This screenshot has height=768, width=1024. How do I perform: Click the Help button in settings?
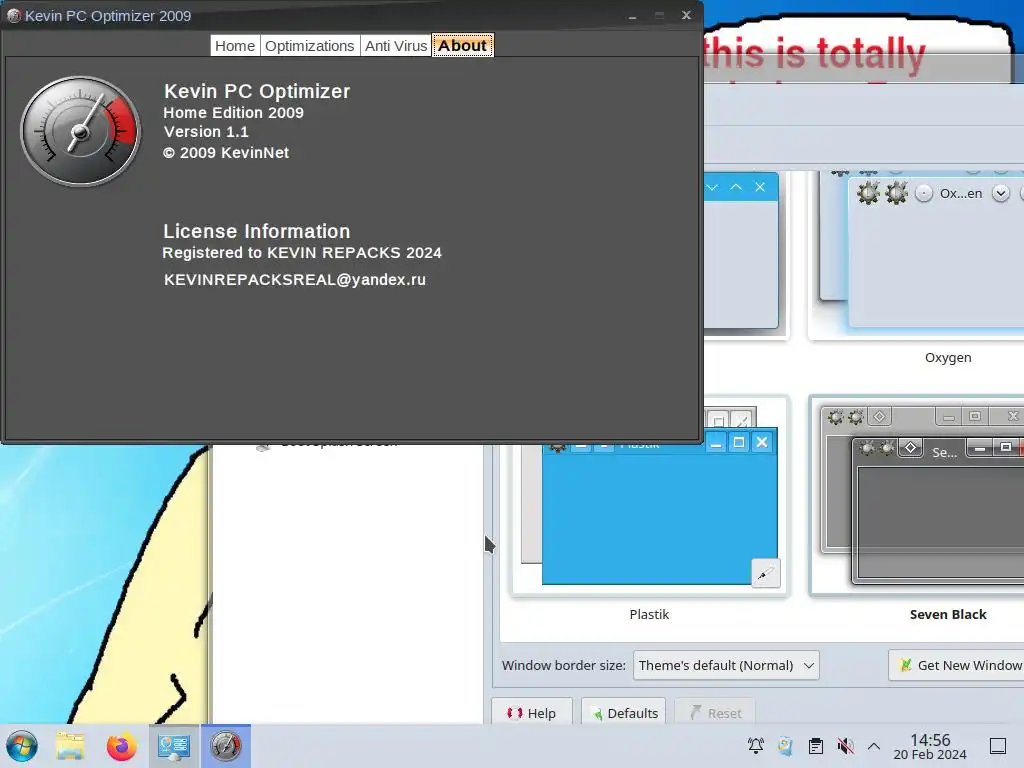532,713
